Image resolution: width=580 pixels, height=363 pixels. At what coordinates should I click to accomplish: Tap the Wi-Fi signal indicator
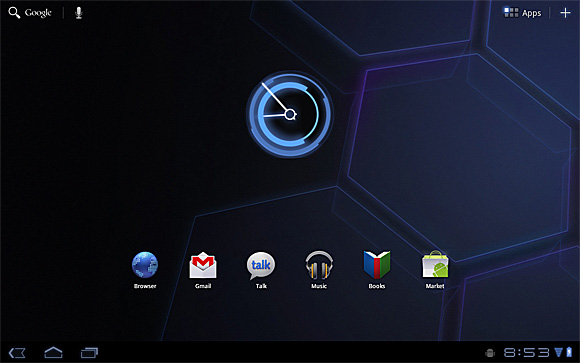click(558, 352)
